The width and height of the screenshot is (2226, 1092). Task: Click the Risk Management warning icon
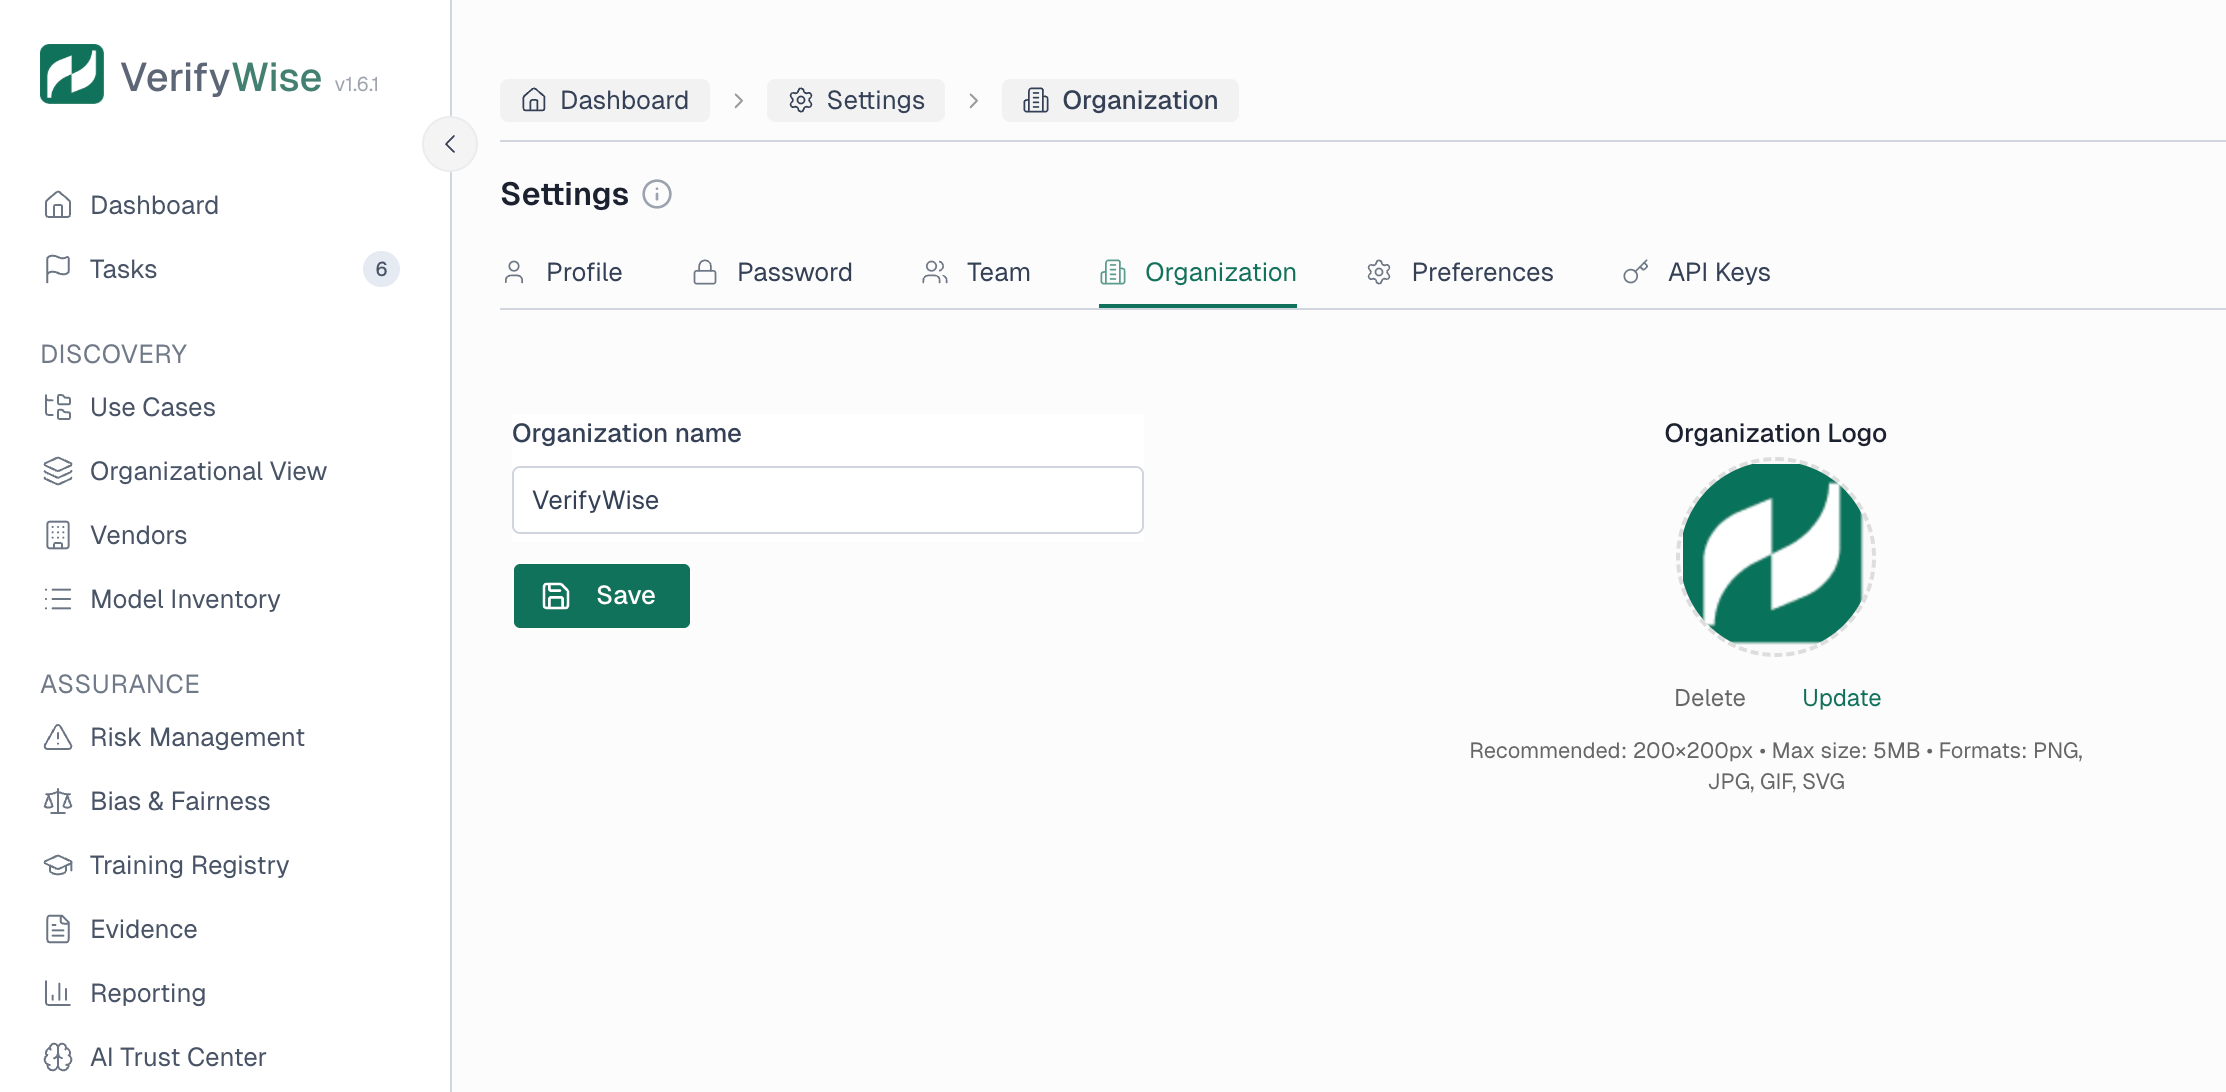point(58,737)
